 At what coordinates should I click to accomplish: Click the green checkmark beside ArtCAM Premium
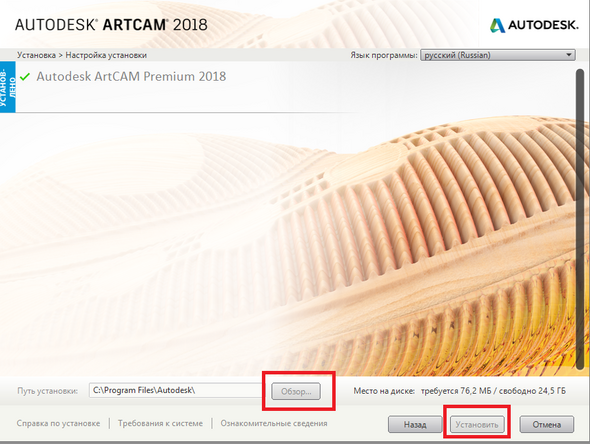pyautogui.click(x=25, y=77)
